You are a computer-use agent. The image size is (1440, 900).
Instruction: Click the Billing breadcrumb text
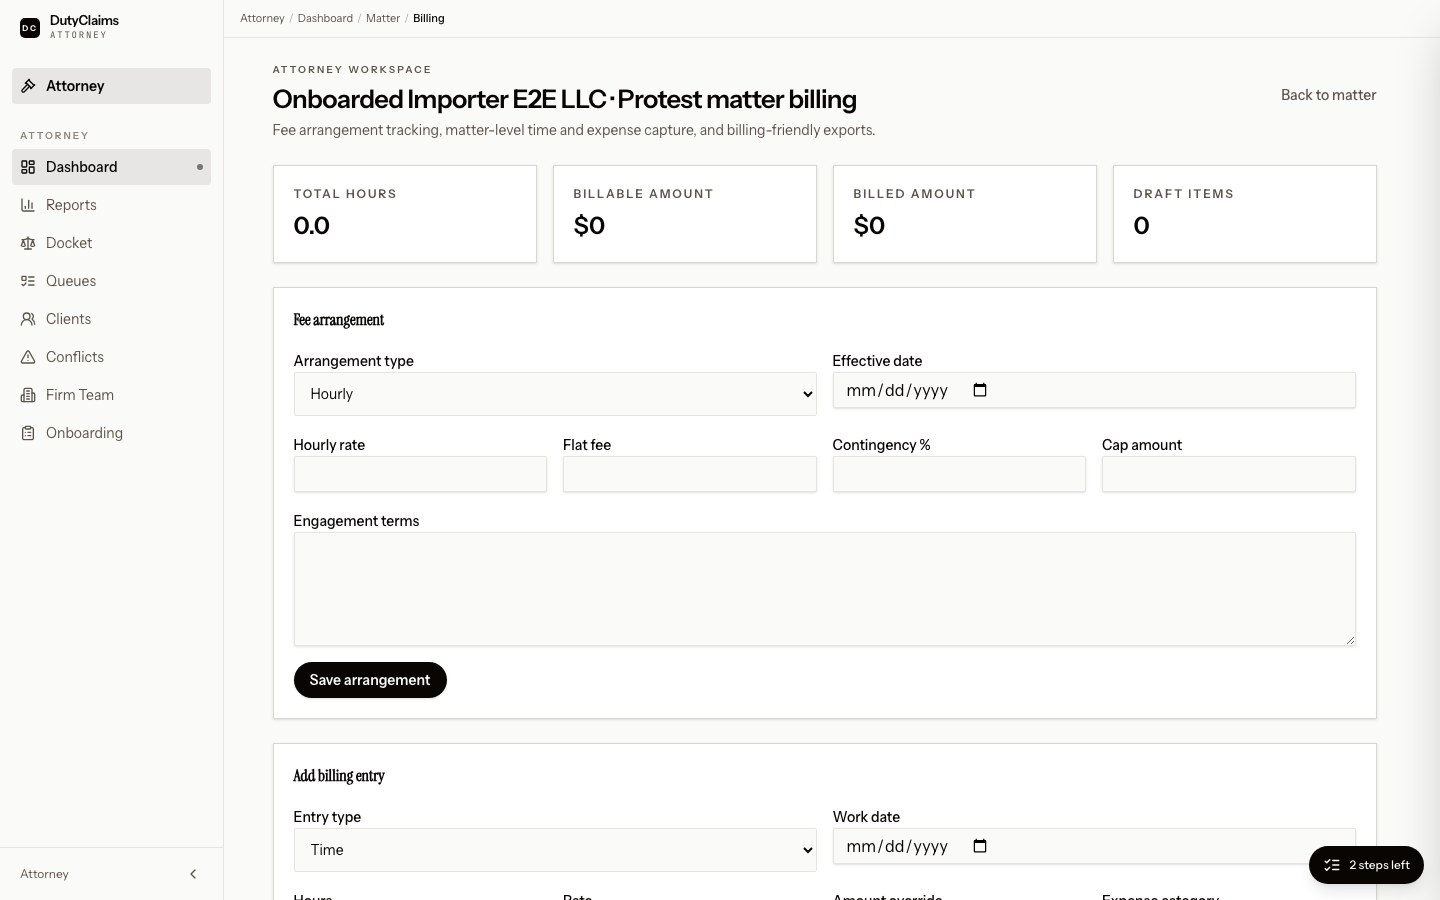point(429,18)
